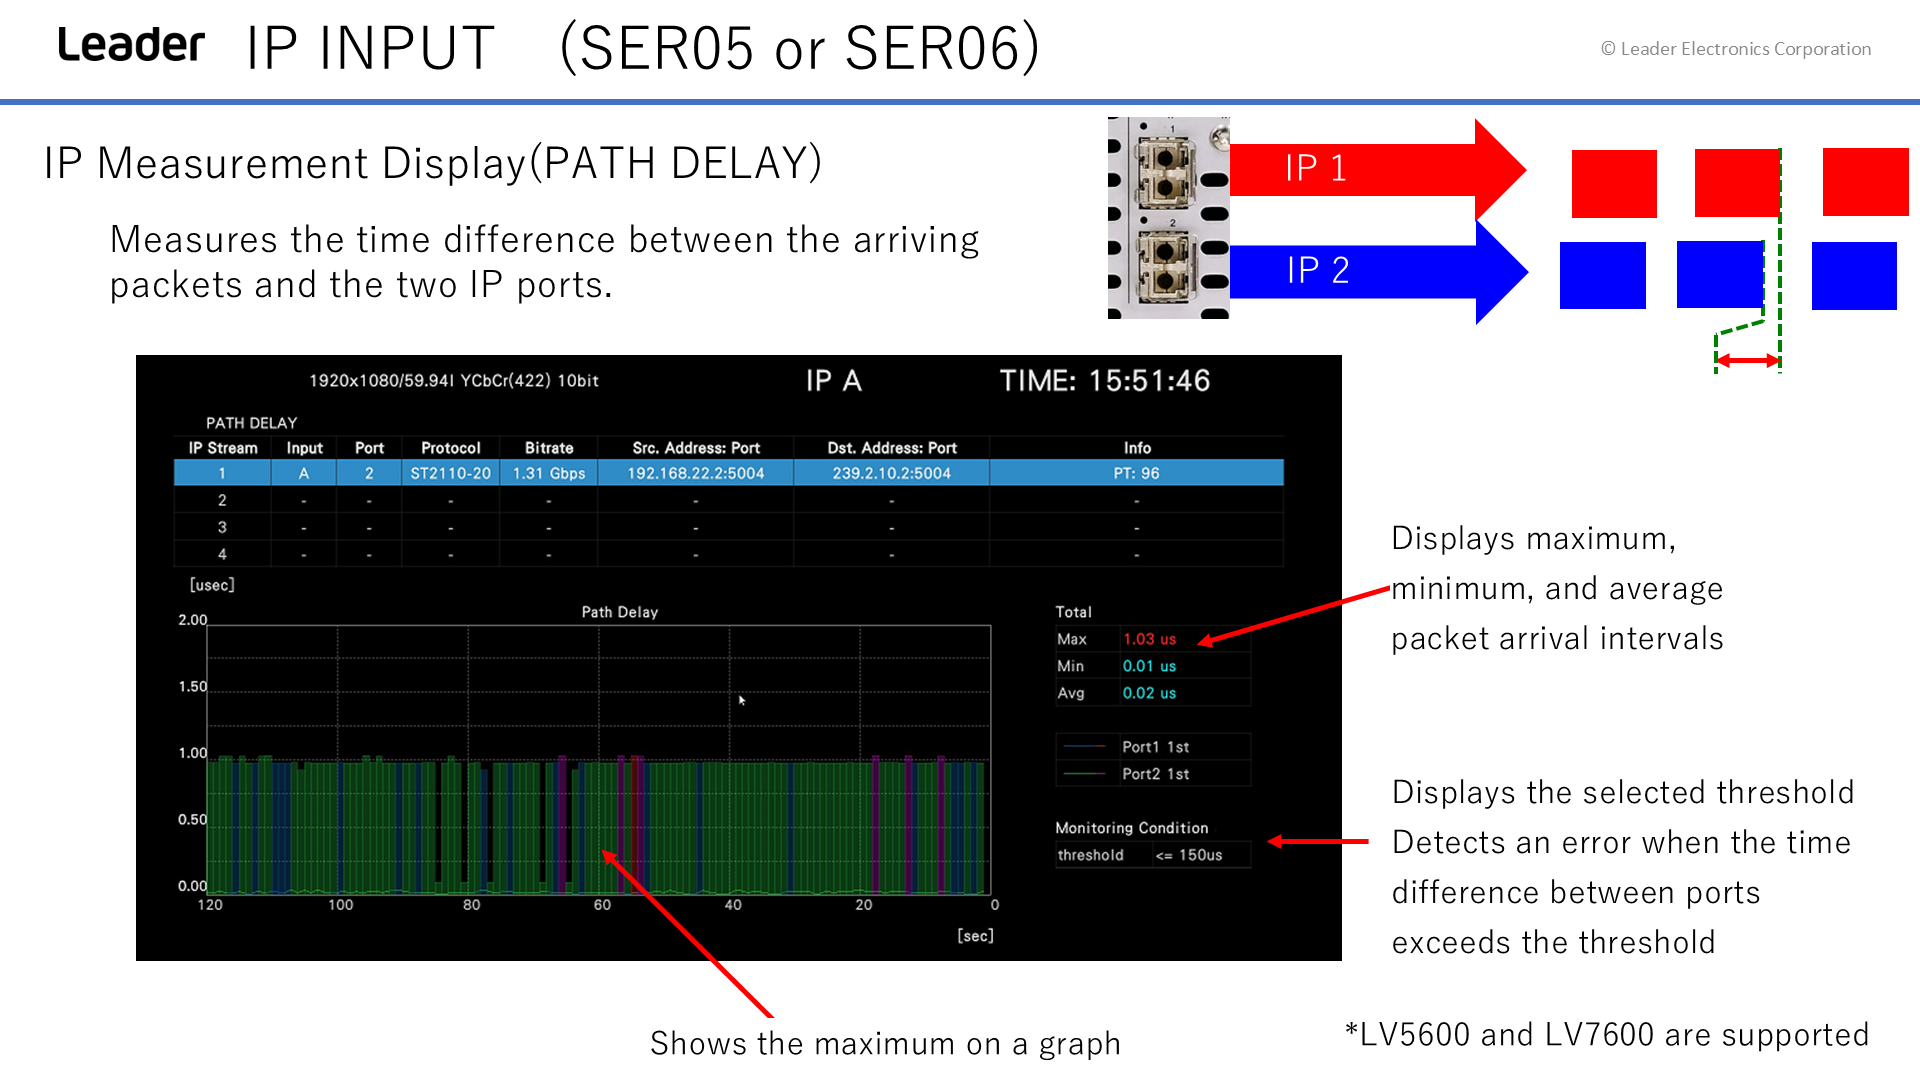1920x1080 pixels.
Task: Select IP Stream row 2
Action: tap(728, 500)
